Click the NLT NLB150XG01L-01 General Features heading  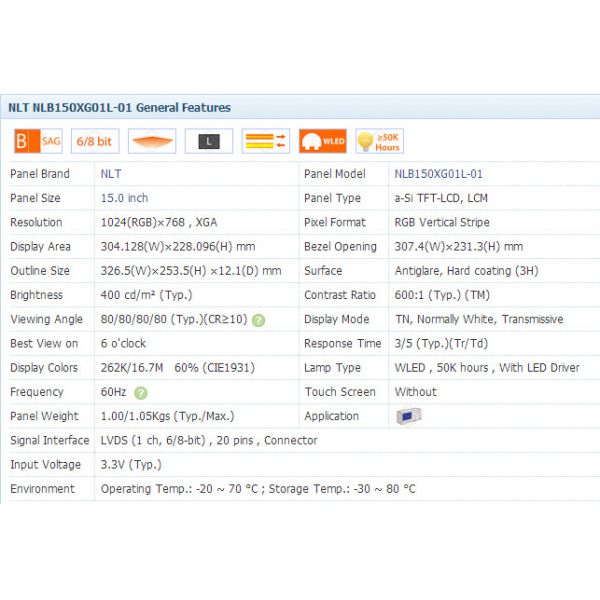(x=119, y=107)
